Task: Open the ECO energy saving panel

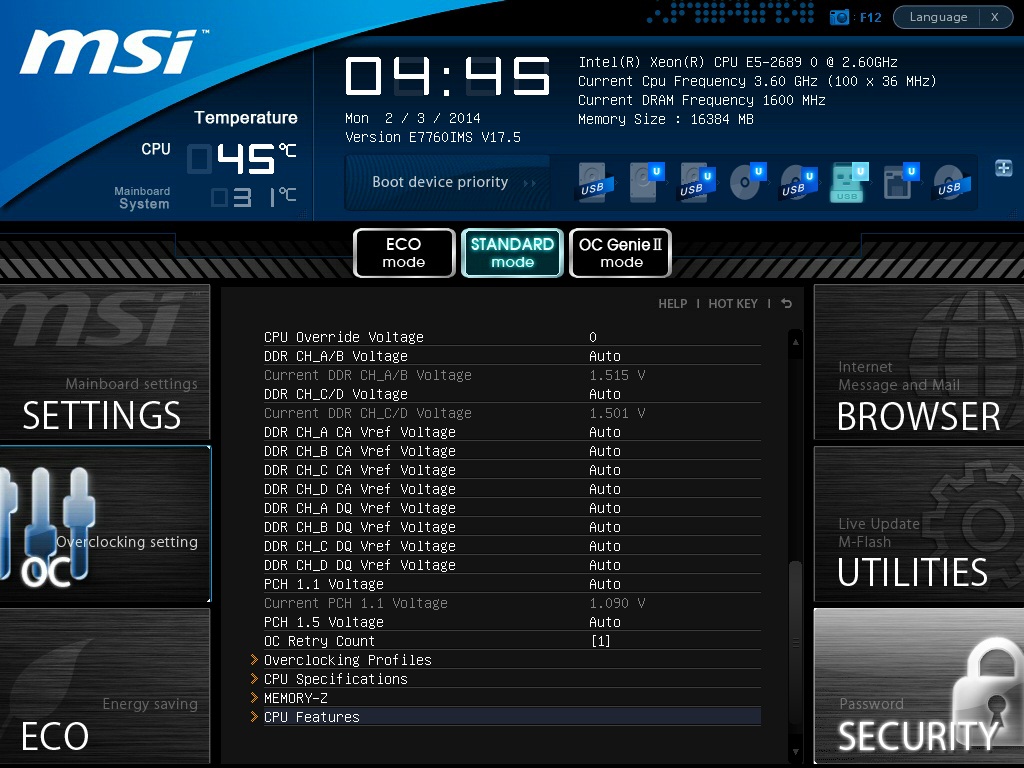Action: click(104, 686)
